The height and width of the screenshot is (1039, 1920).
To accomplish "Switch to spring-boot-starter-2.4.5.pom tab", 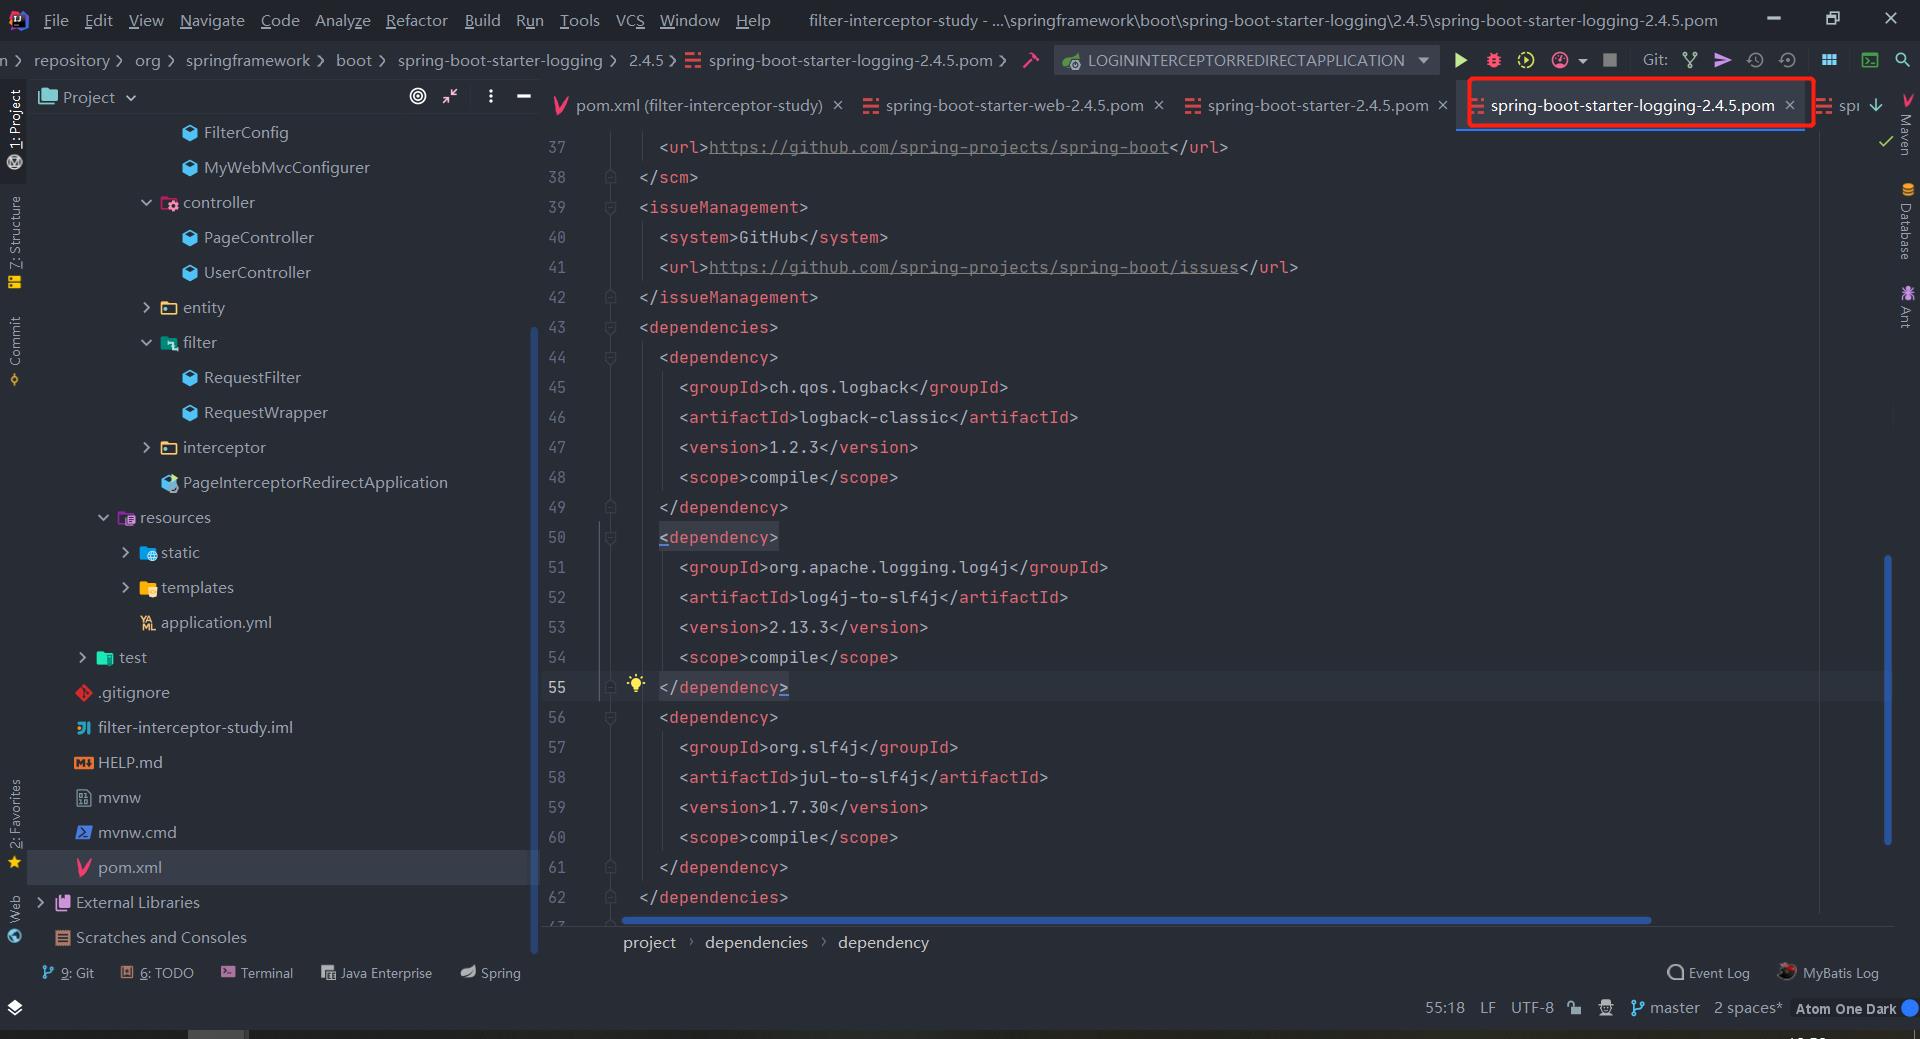I will tap(1317, 105).
